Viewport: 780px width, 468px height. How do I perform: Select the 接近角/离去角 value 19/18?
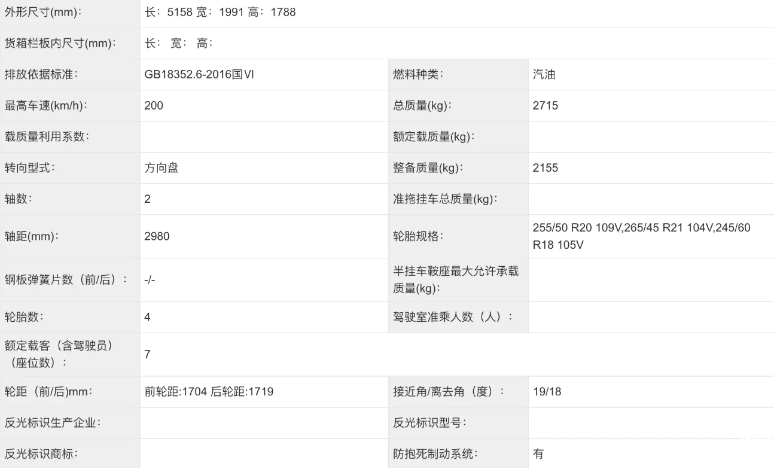pyautogui.click(x=548, y=391)
